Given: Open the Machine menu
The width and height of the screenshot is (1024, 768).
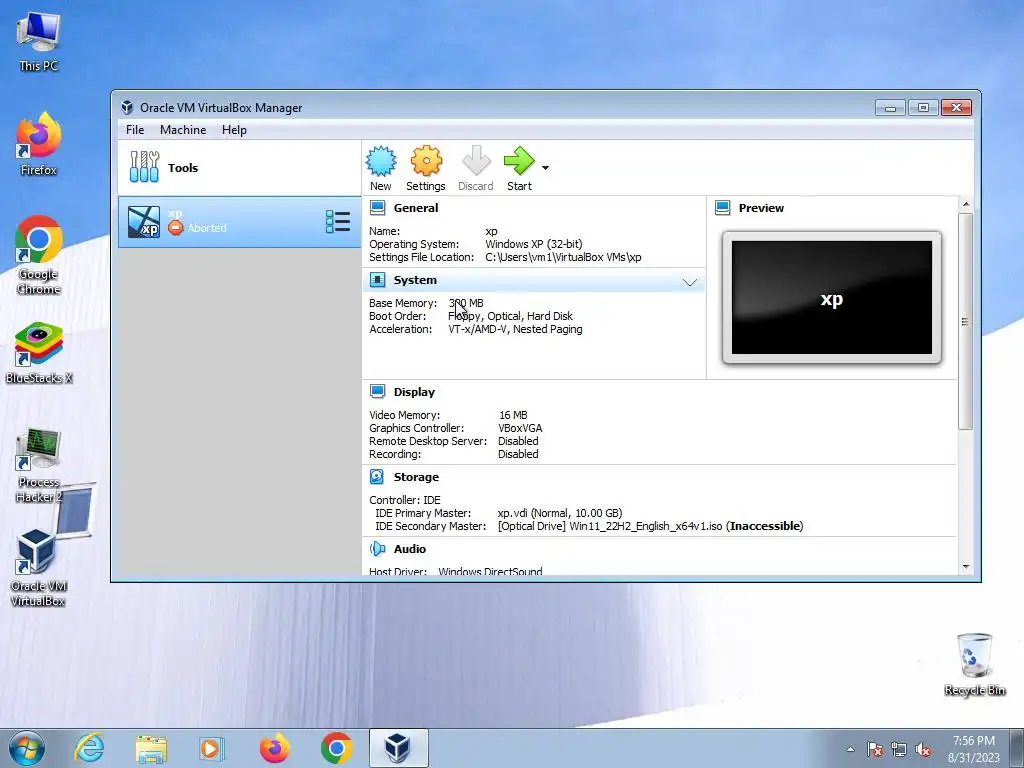Looking at the screenshot, I should pos(183,130).
